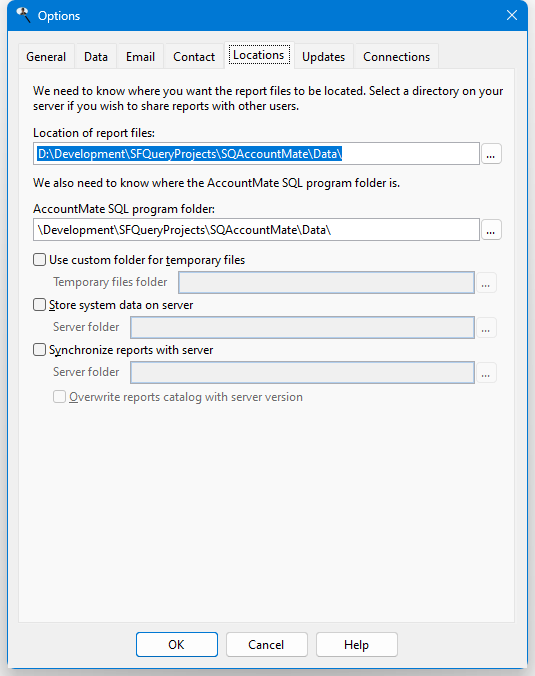Click the Location of report files field

click(x=257, y=154)
